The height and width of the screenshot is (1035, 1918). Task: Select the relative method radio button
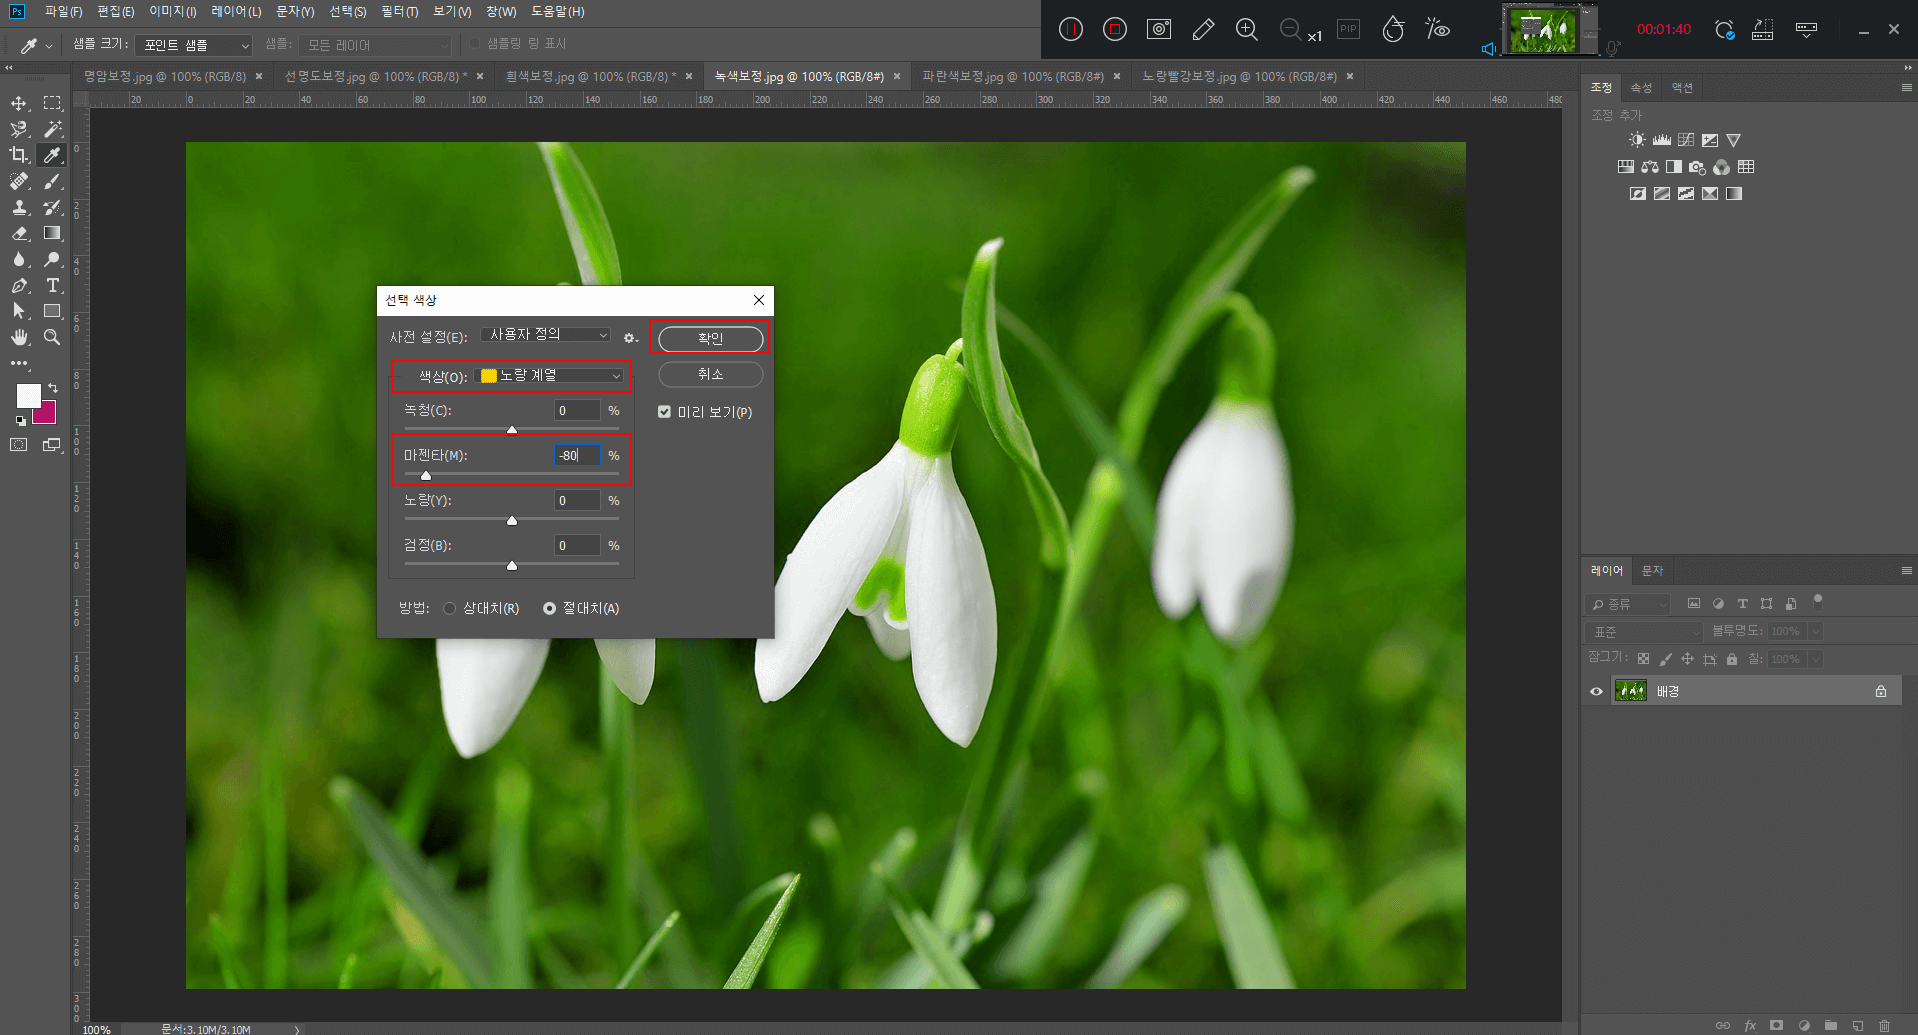pyautogui.click(x=450, y=608)
